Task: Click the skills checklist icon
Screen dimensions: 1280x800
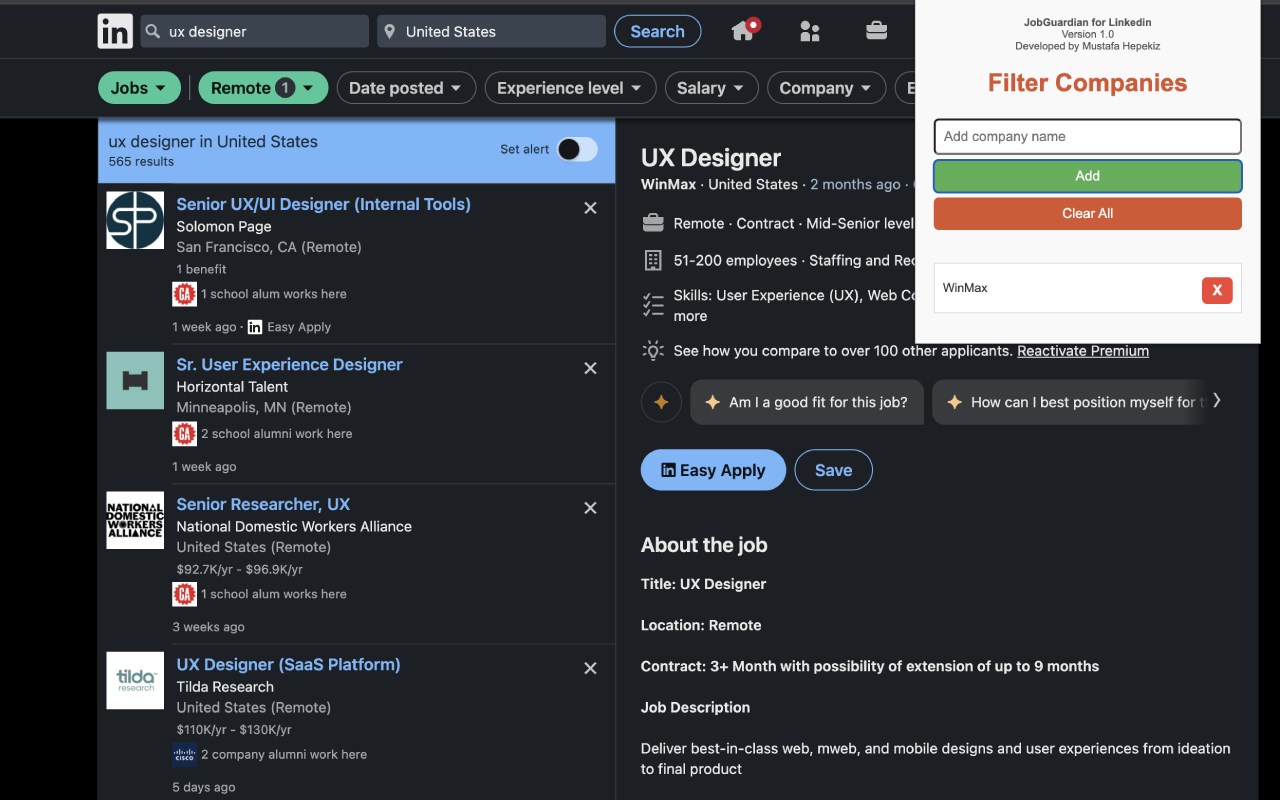Action: coord(653,305)
